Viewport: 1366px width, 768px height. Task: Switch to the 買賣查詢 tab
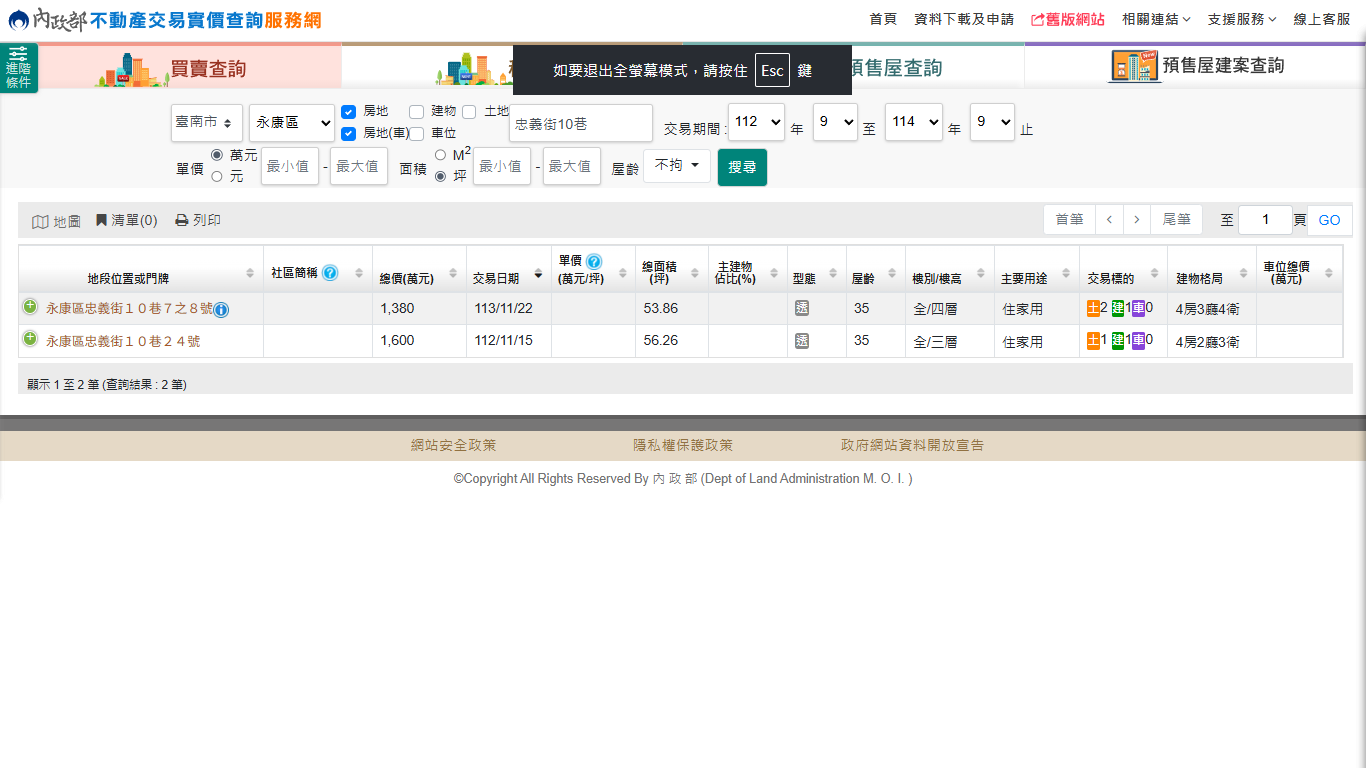[190, 67]
